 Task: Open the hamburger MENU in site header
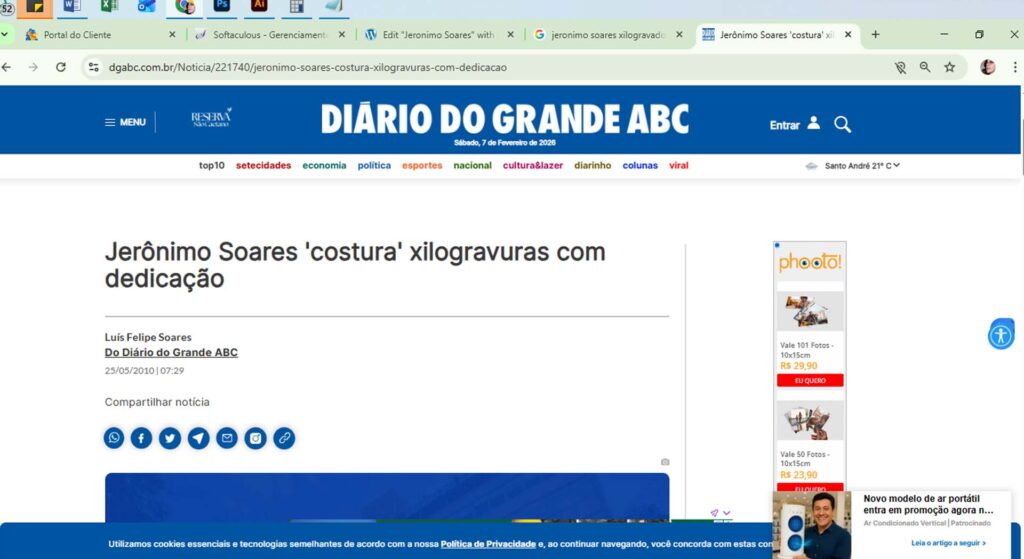[125, 122]
